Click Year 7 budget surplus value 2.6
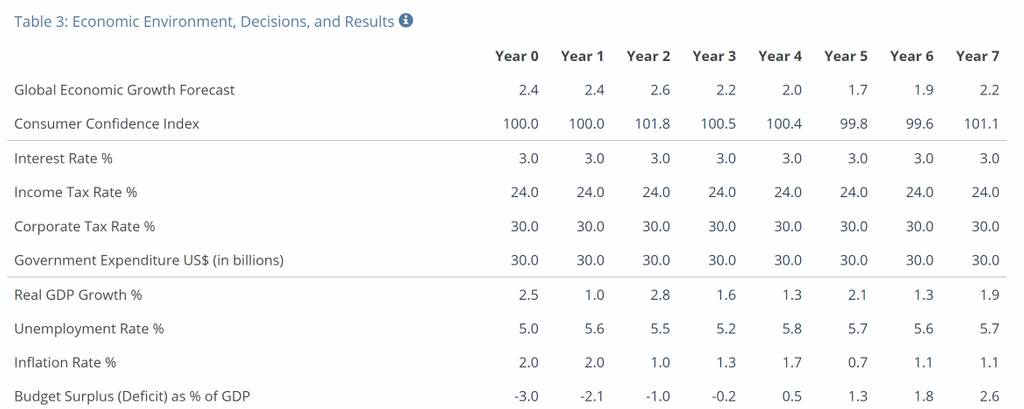 pyautogui.click(x=990, y=397)
